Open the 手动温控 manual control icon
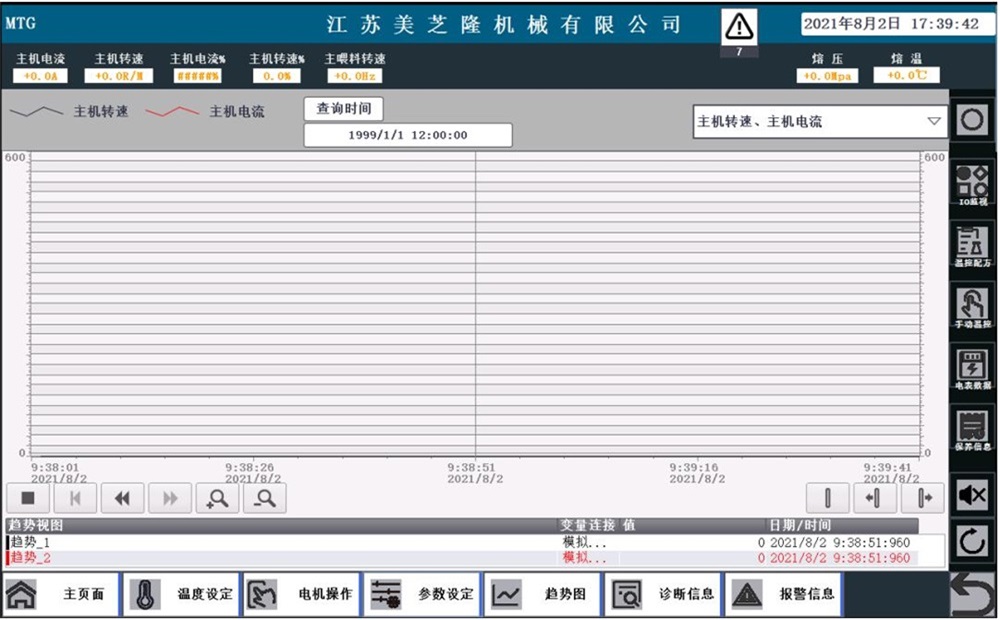 click(972, 306)
